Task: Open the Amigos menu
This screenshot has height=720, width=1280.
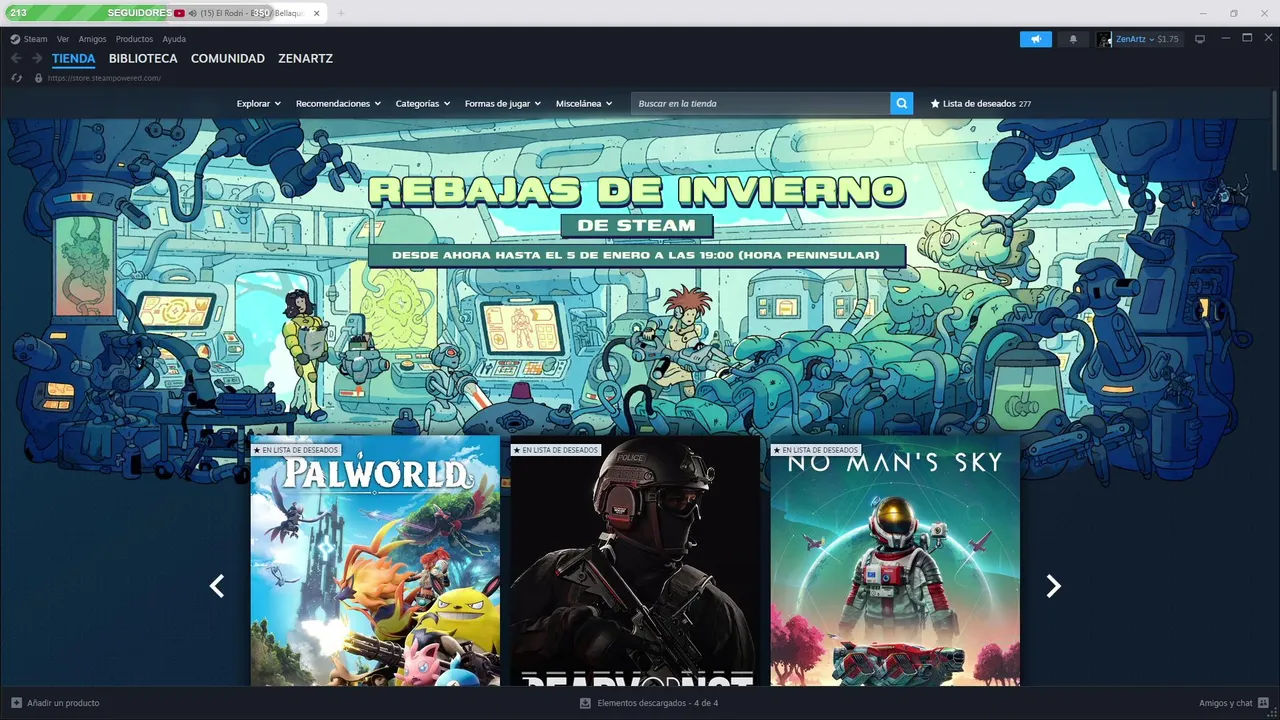Action: click(92, 39)
